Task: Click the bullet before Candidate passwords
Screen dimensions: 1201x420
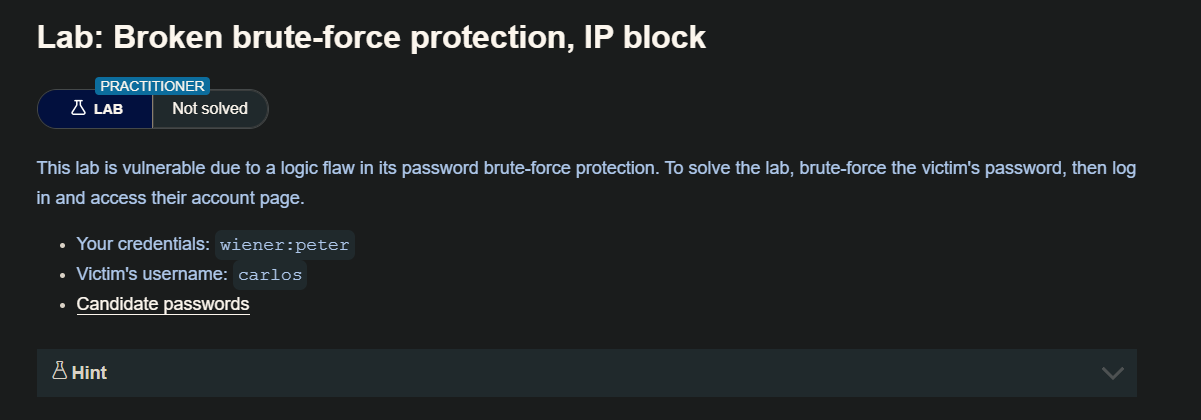Action: coord(63,304)
